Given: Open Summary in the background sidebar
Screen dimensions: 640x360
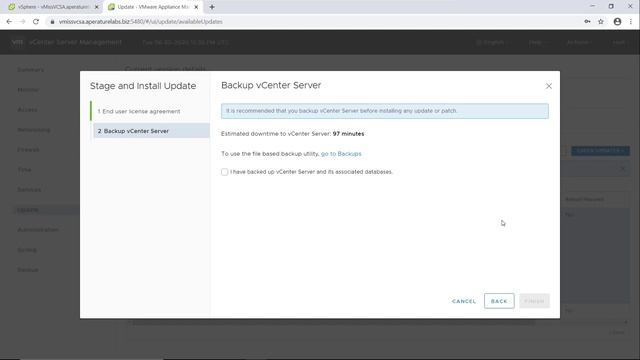Looking at the screenshot, I should pos(31,70).
